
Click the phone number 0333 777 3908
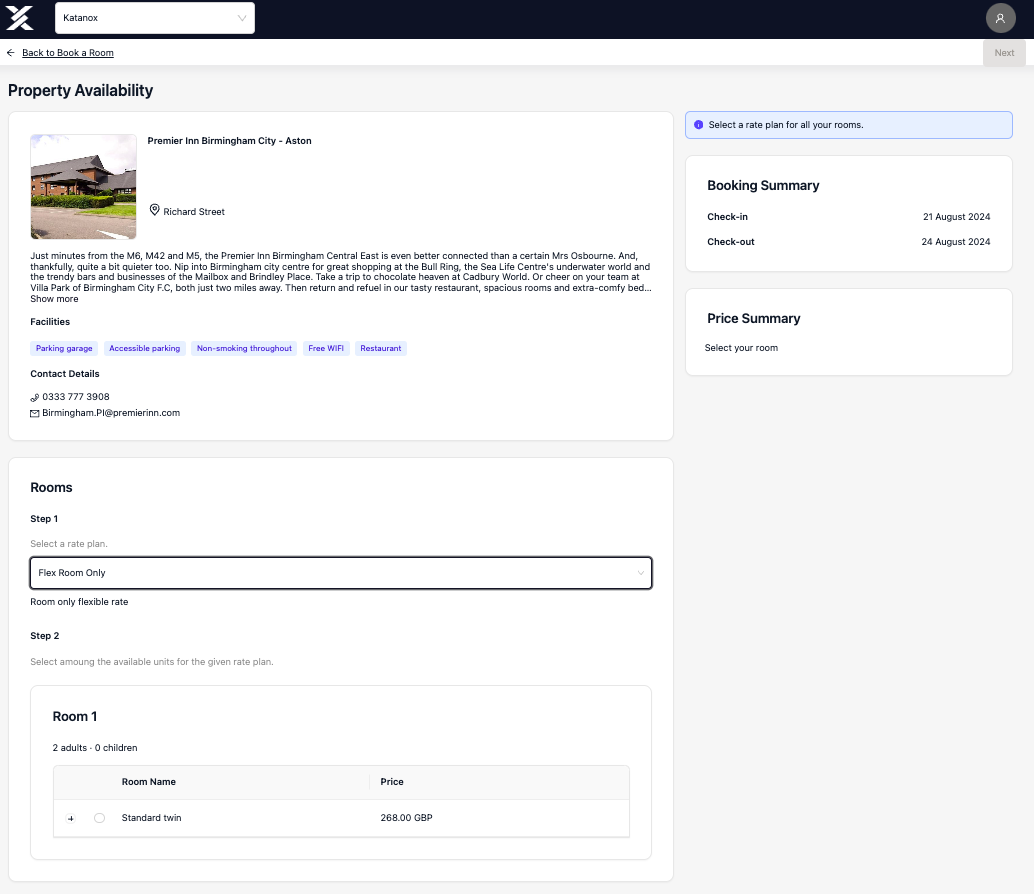pyautogui.click(x=76, y=397)
